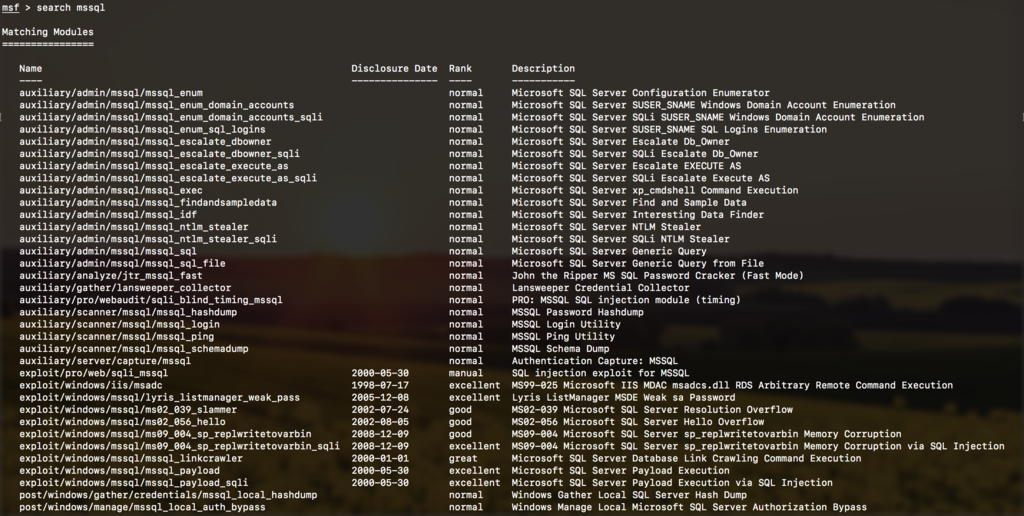
Task: Select lyris_listmanager_weak_pass module path
Action: pos(159,398)
